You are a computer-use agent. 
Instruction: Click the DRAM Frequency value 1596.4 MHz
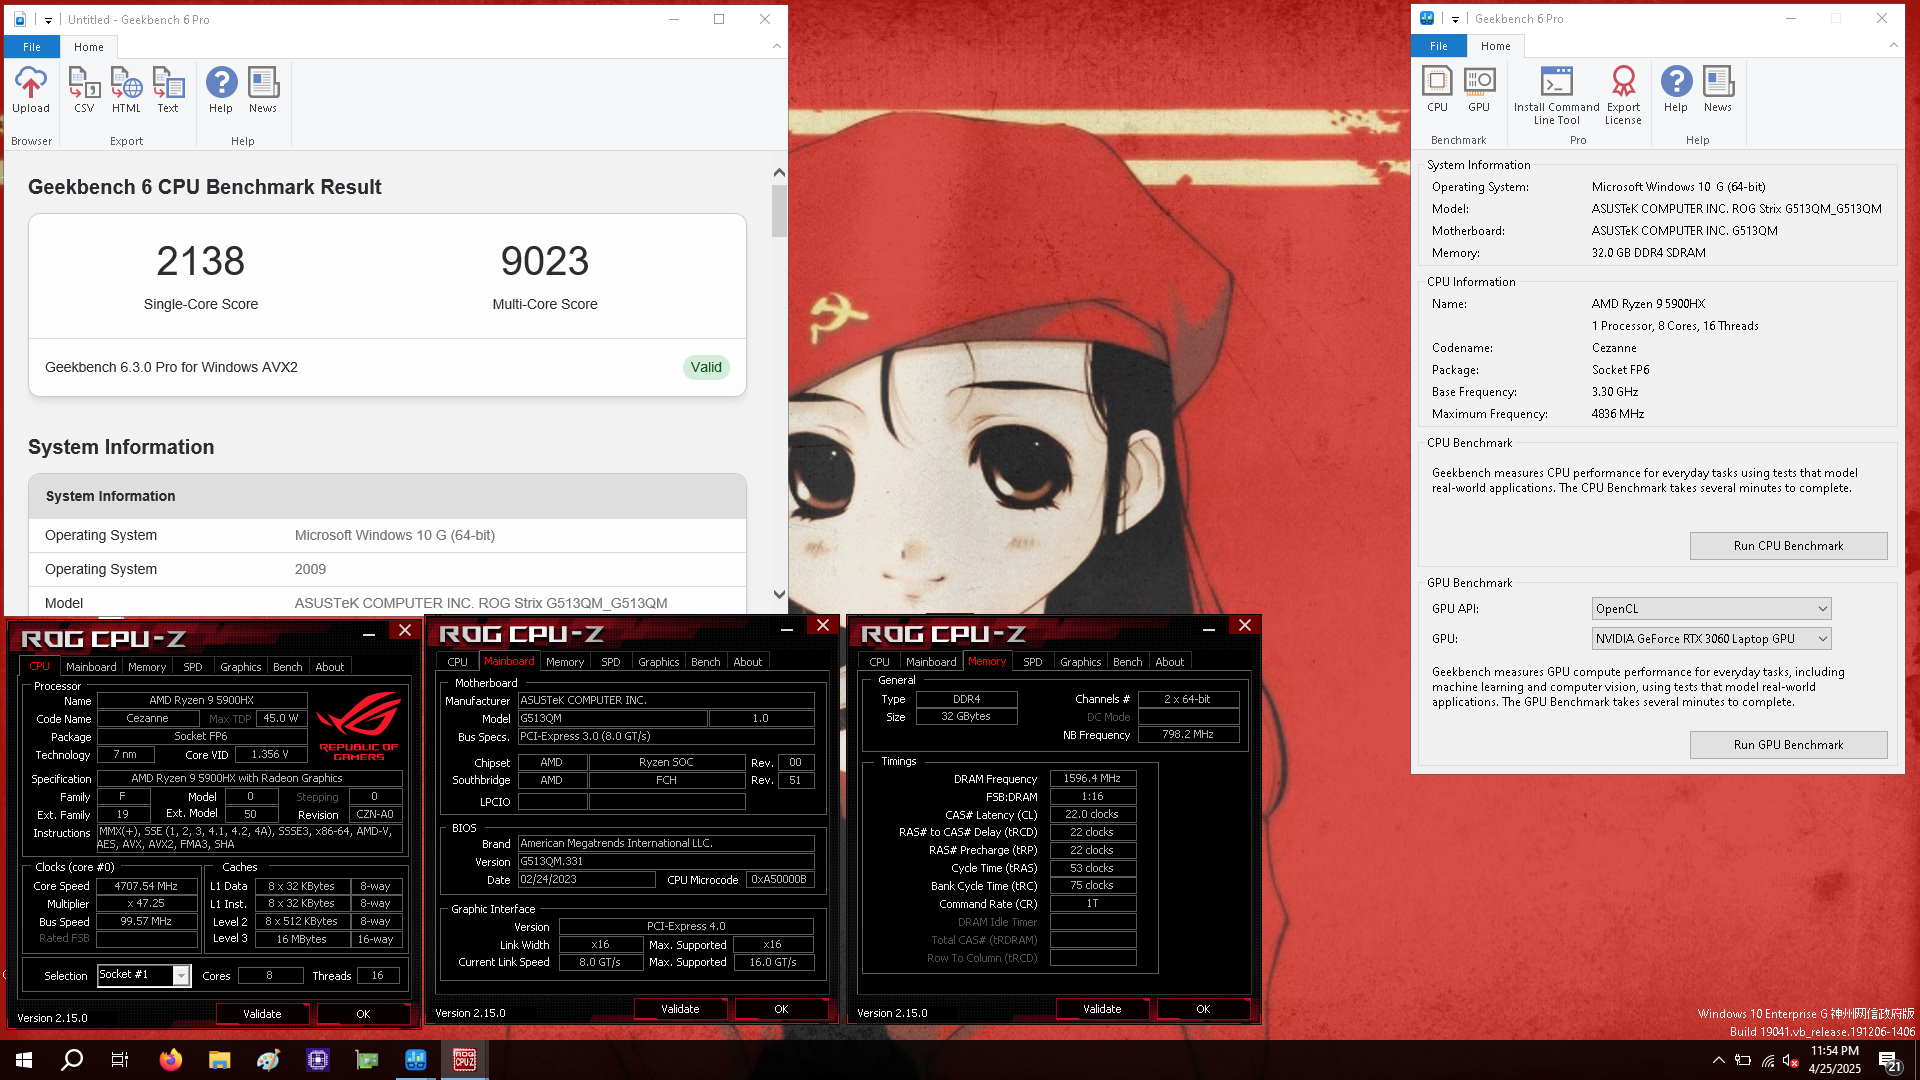[1092, 778]
